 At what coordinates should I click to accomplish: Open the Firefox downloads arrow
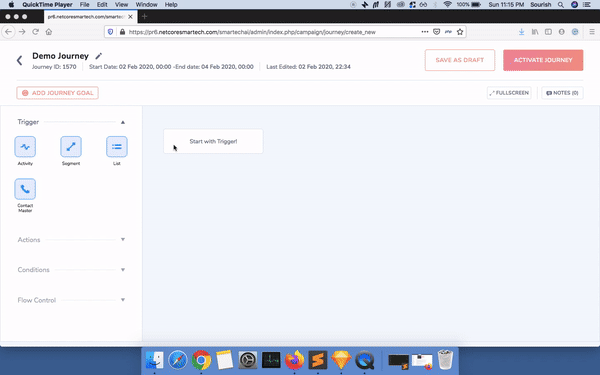(x=522, y=32)
